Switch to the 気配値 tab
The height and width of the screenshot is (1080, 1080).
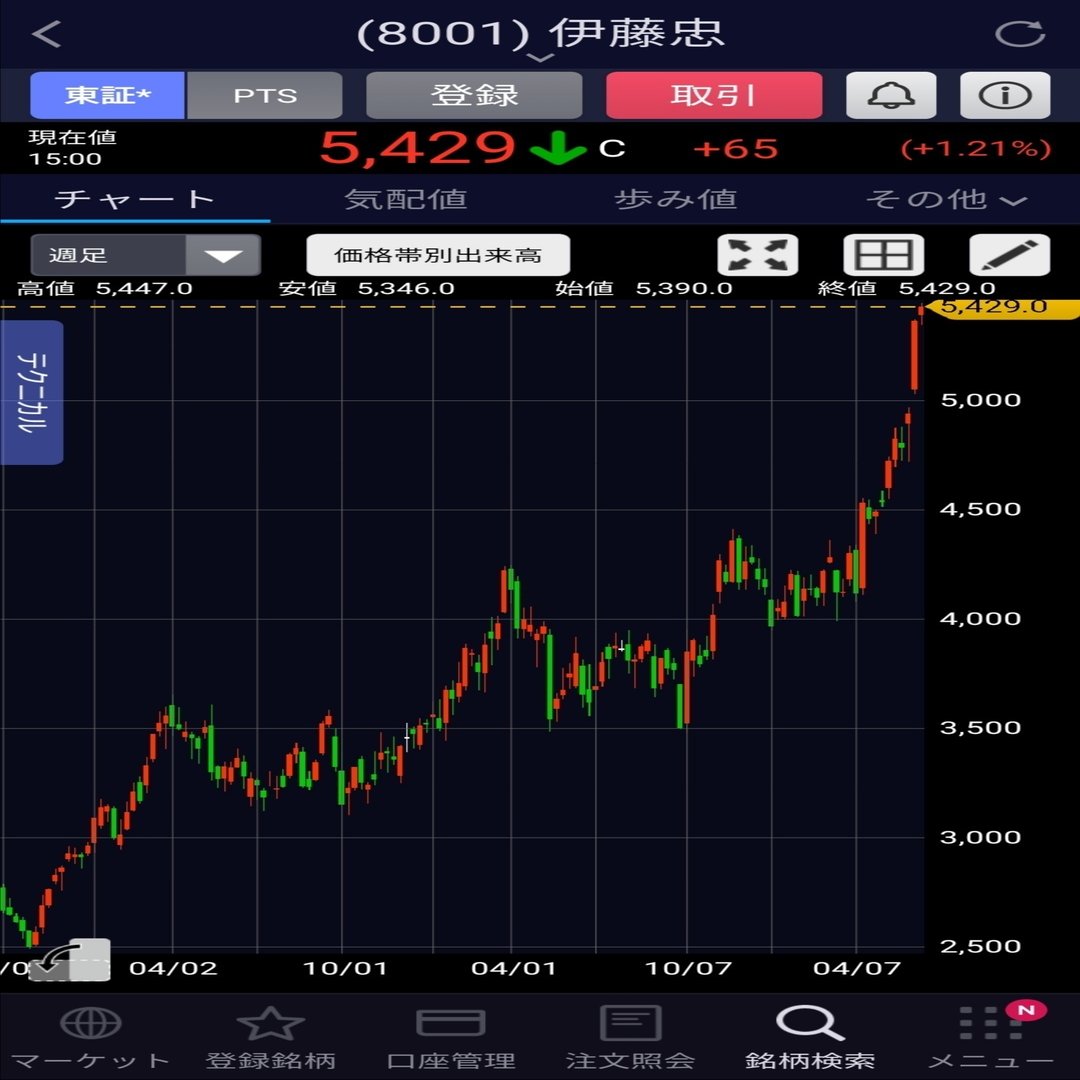(x=406, y=200)
